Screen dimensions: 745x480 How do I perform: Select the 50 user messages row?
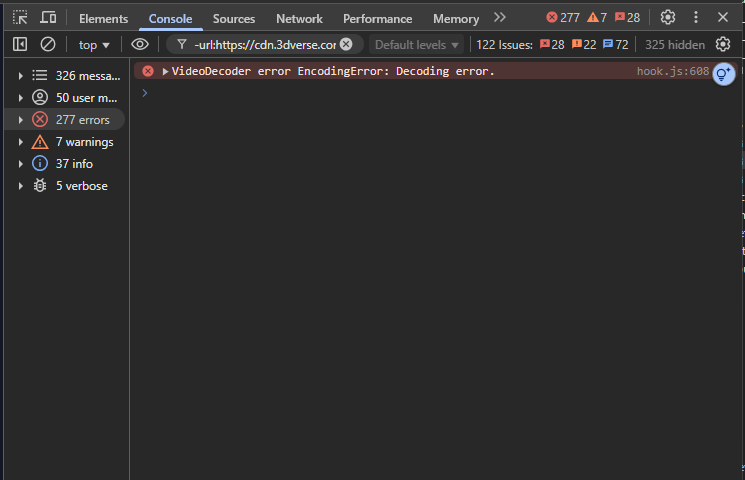[x=64, y=97]
